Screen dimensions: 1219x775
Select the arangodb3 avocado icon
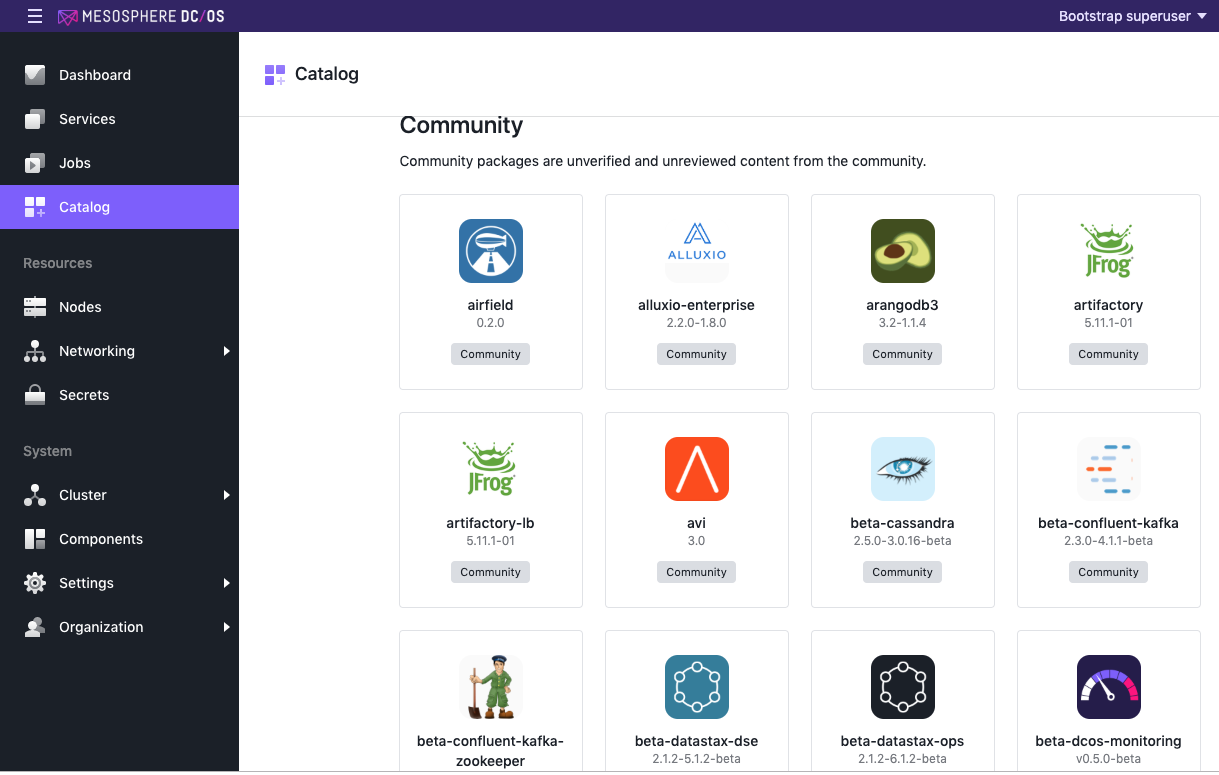[x=903, y=251]
